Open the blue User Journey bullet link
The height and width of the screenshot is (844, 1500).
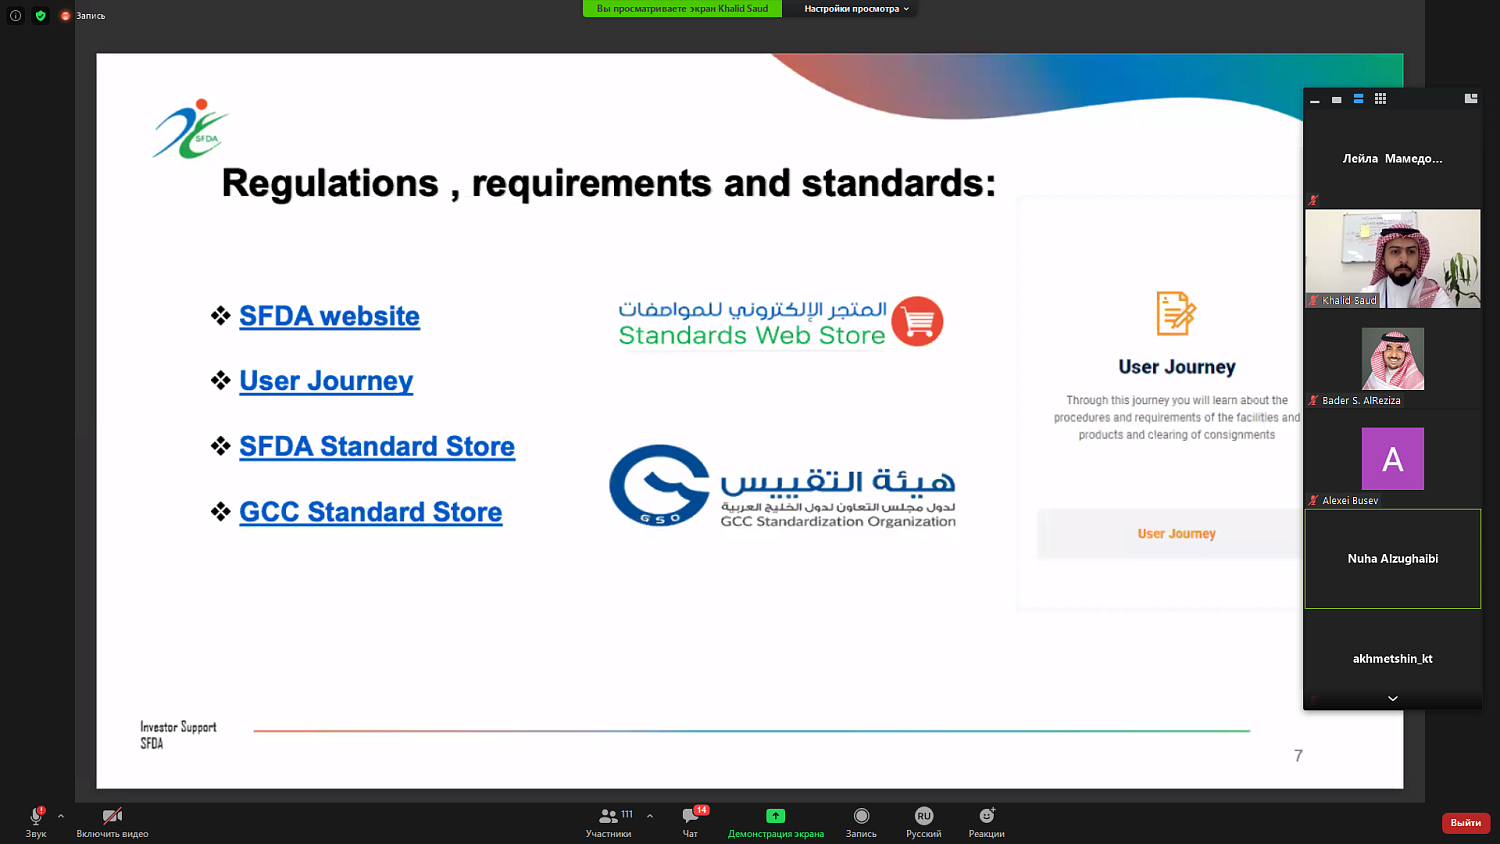[x=326, y=381]
